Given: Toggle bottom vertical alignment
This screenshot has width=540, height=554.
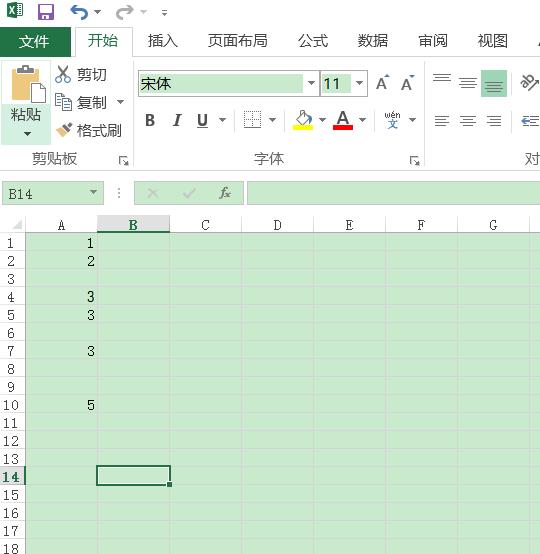Looking at the screenshot, I should coord(494,83).
